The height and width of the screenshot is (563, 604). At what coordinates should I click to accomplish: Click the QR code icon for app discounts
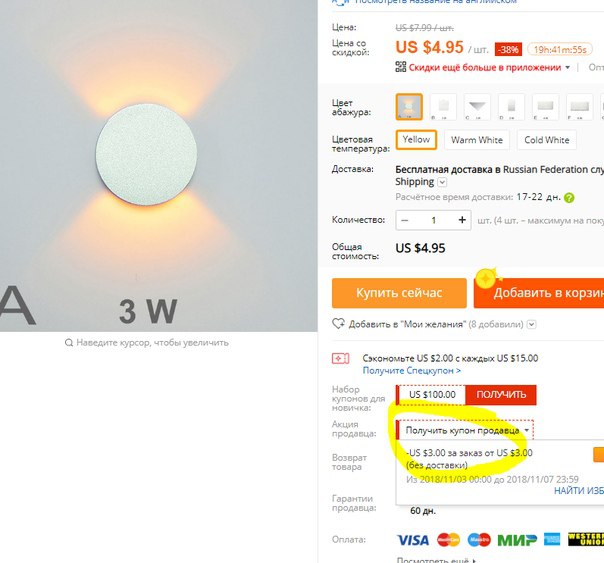pyautogui.click(x=401, y=67)
